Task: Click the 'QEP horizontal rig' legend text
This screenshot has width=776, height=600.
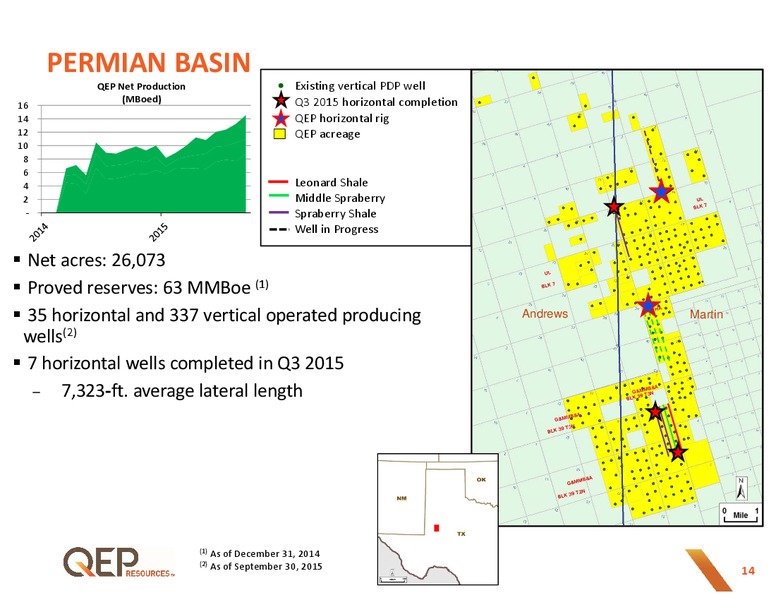Action: tap(342, 118)
